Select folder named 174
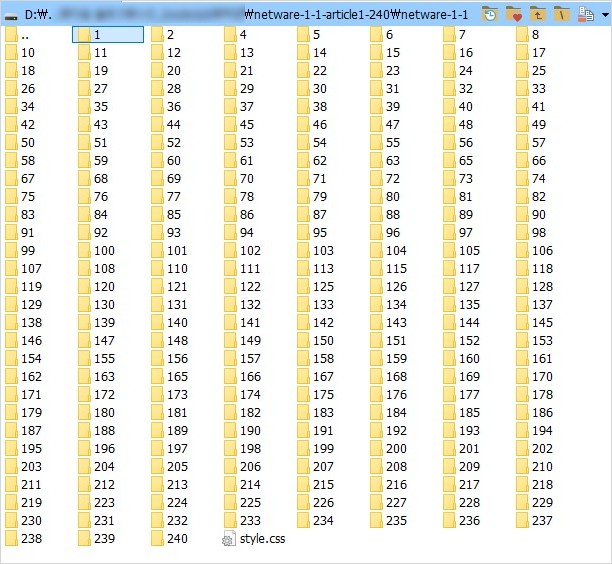Viewport: 612px width, 564px height. coord(243,394)
